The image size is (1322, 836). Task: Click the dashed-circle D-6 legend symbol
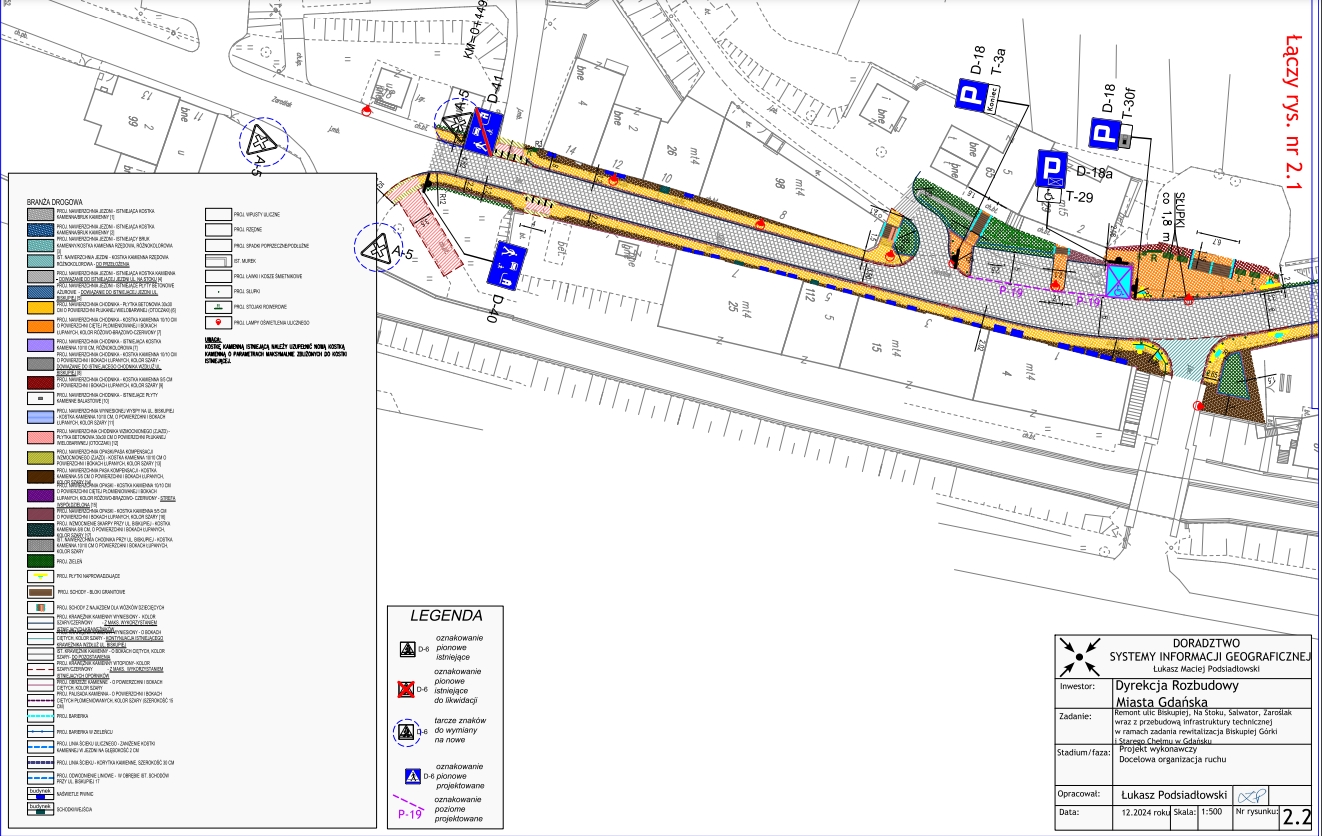[x=407, y=732]
